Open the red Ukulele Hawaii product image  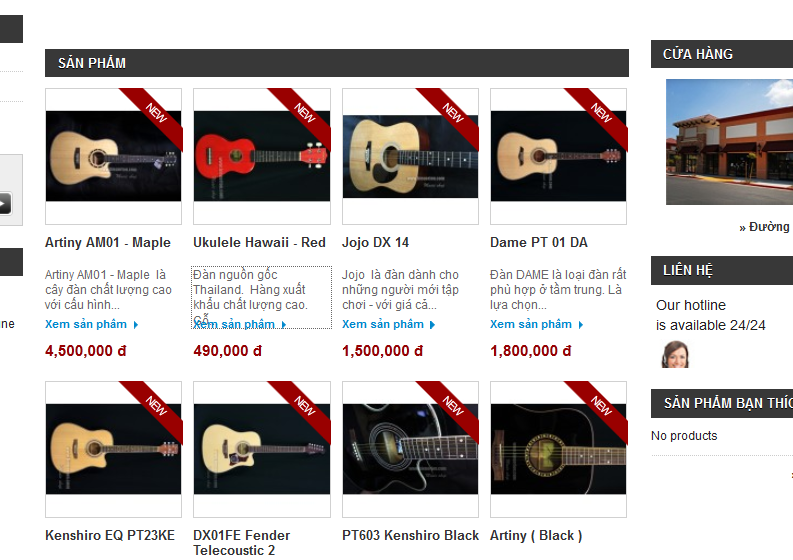(x=262, y=156)
